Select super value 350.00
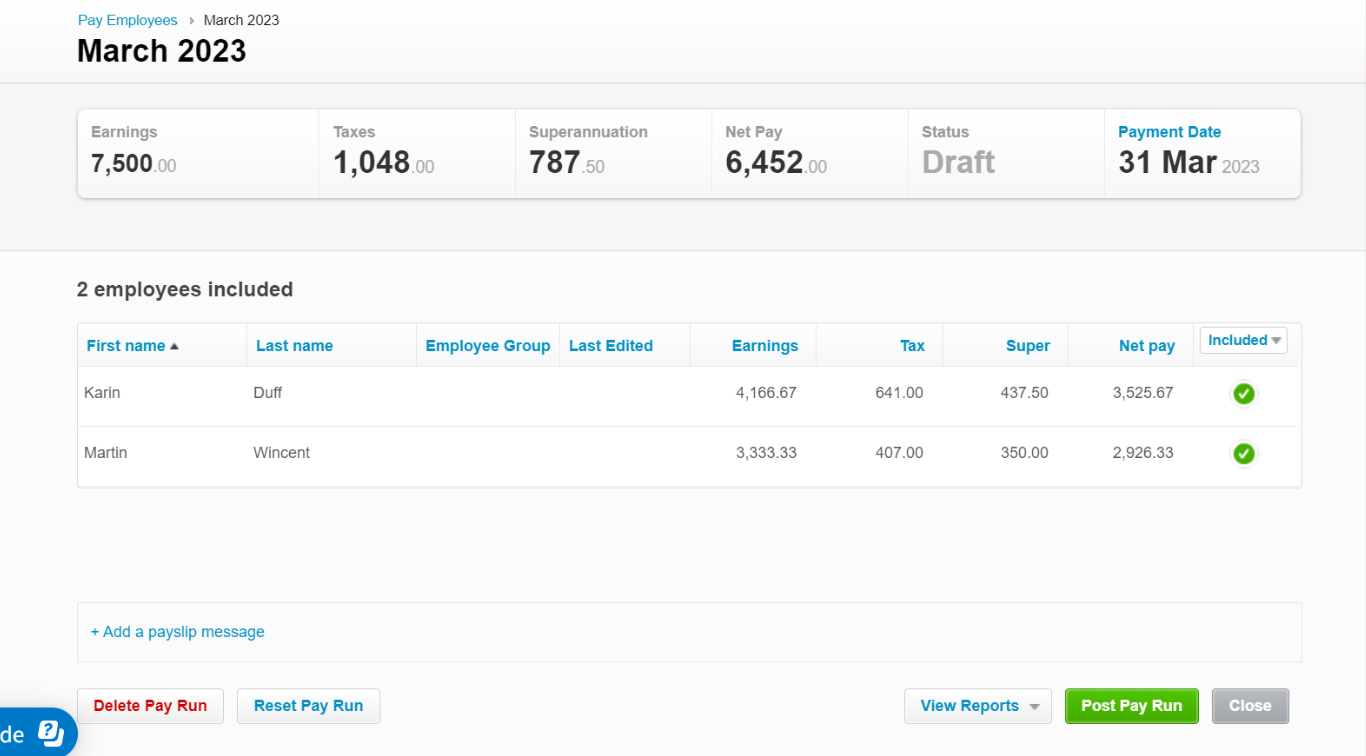Viewport: 1366px width, 756px height. [x=1024, y=453]
